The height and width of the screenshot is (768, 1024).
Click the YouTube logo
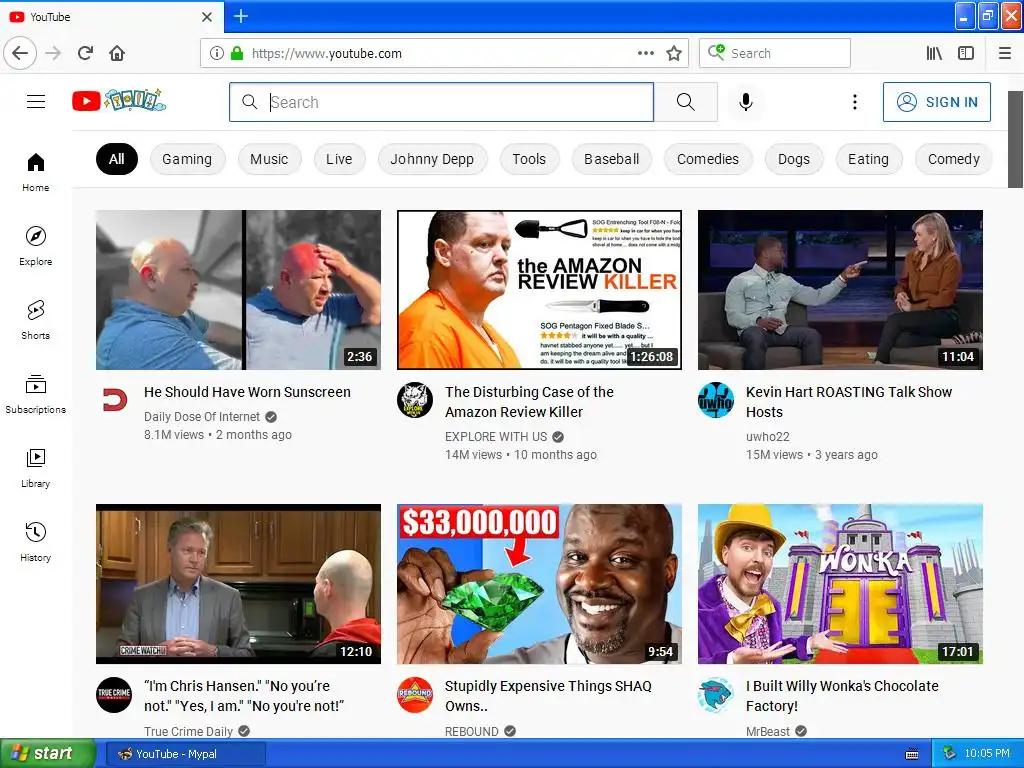[x=119, y=101]
